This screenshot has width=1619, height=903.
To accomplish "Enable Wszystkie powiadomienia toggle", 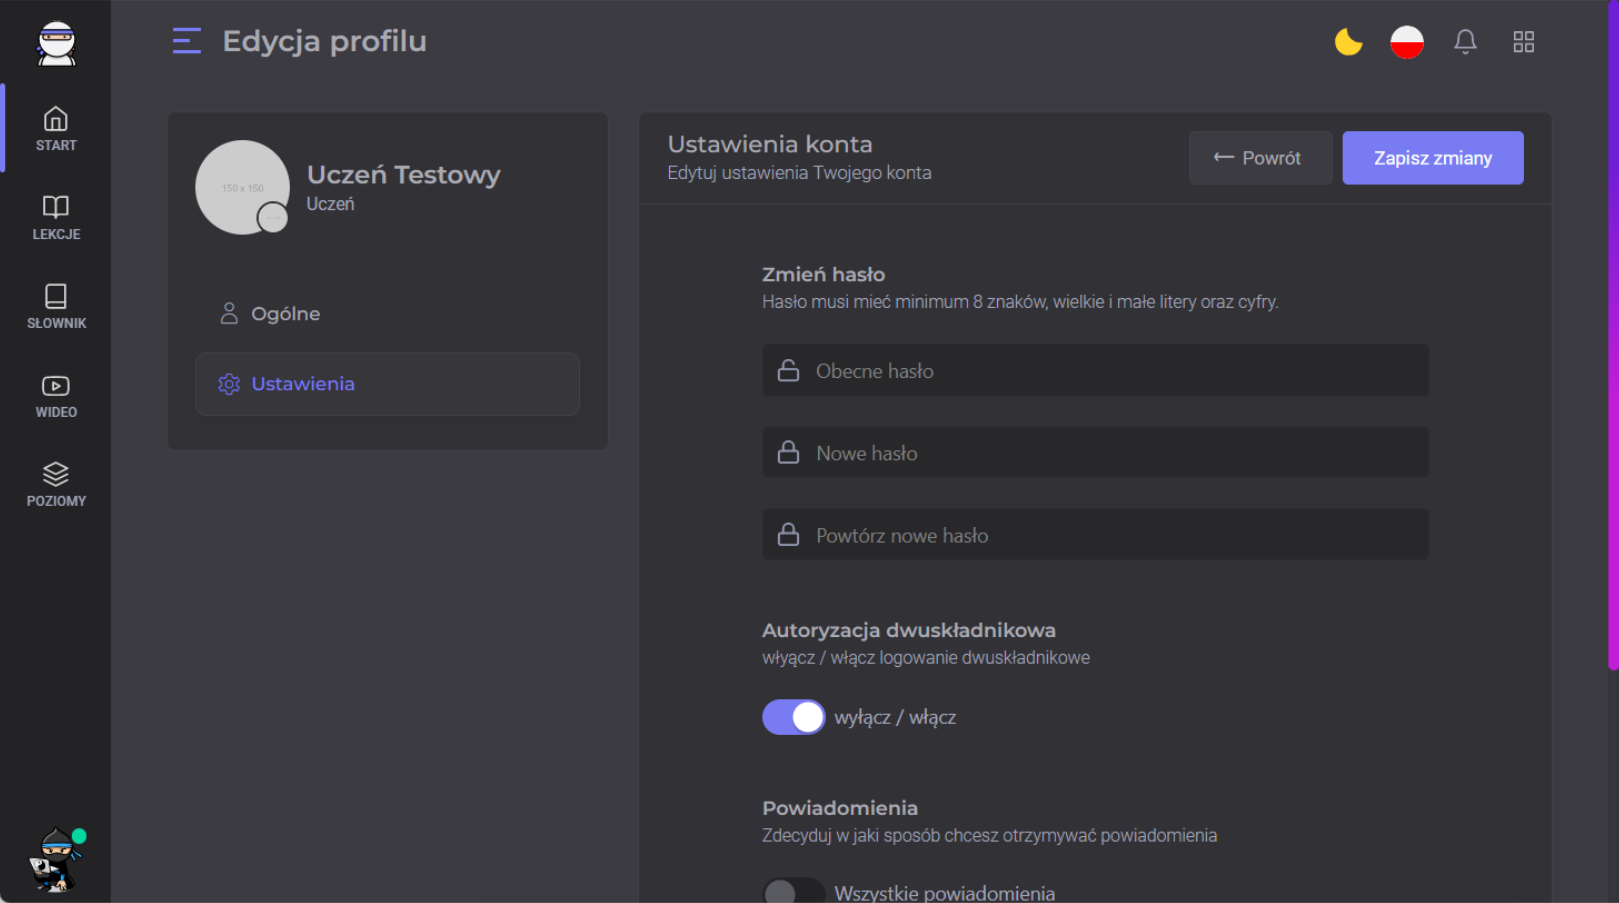I will tap(793, 891).
